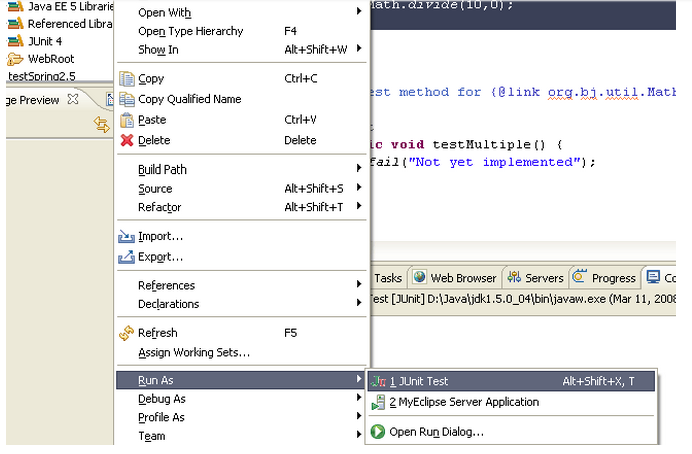Click the Paste clipboard icon
The image size is (692, 454).
click(127, 120)
